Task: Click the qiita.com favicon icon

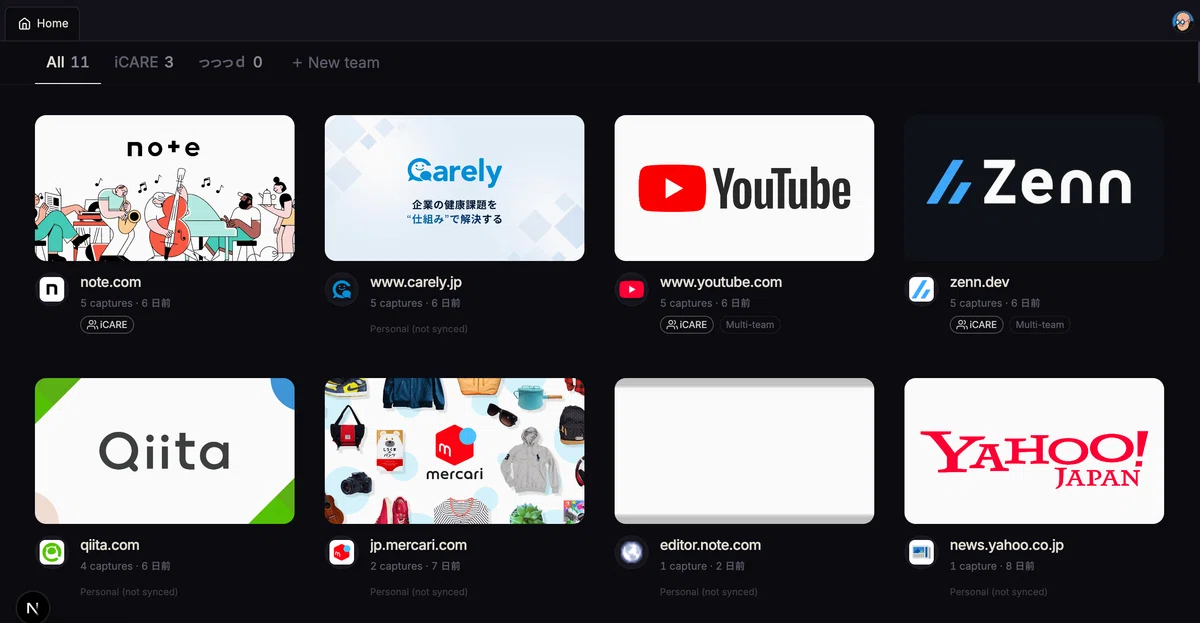Action: (x=52, y=552)
